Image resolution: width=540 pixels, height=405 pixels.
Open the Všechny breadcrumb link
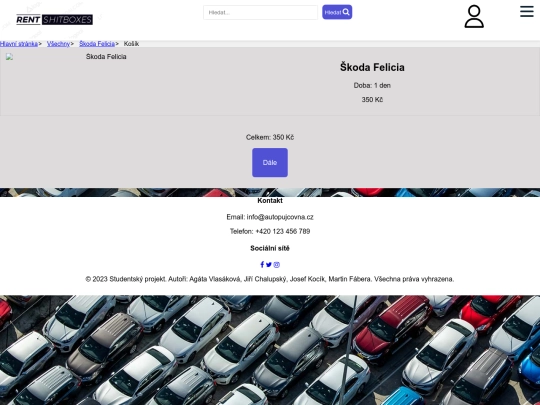pos(58,44)
